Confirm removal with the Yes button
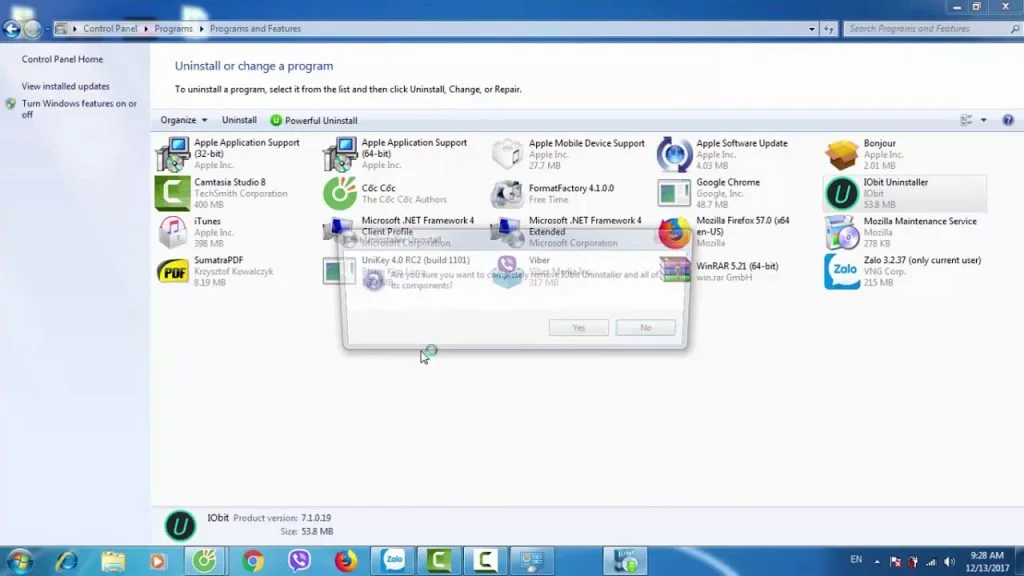The height and width of the screenshot is (576, 1024). pos(579,327)
